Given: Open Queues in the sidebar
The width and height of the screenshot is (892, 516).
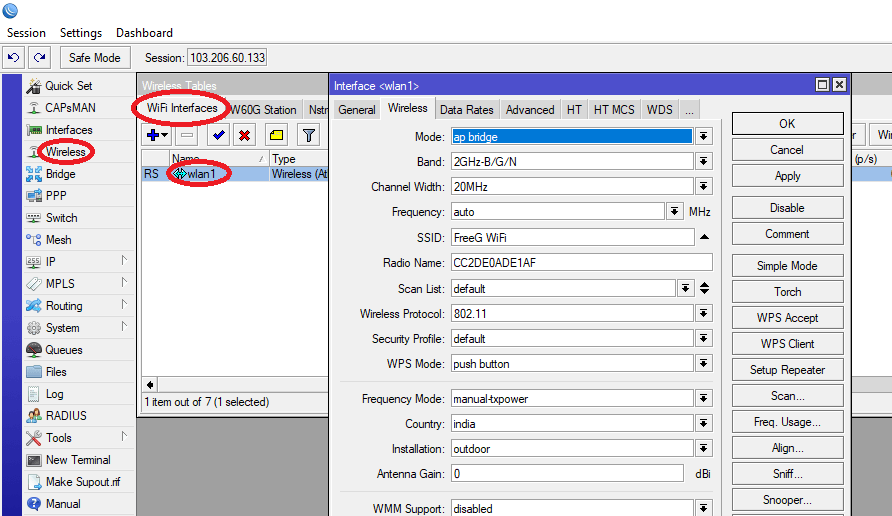Looking at the screenshot, I should [x=64, y=350].
